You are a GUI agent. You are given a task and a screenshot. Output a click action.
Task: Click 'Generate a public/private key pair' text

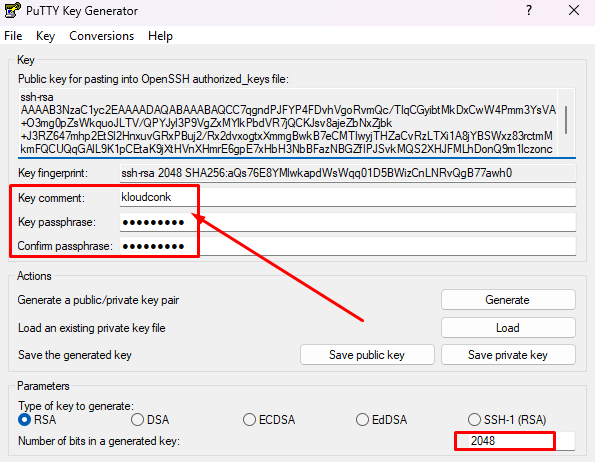click(98, 300)
